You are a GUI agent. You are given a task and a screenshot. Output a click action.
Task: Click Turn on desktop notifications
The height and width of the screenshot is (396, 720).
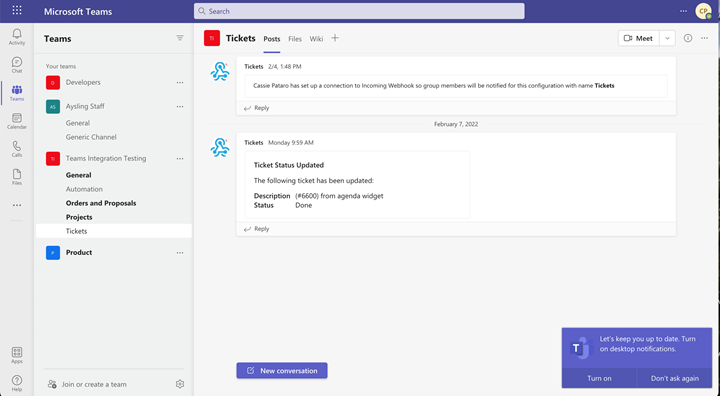pyautogui.click(x=599, y=379)
